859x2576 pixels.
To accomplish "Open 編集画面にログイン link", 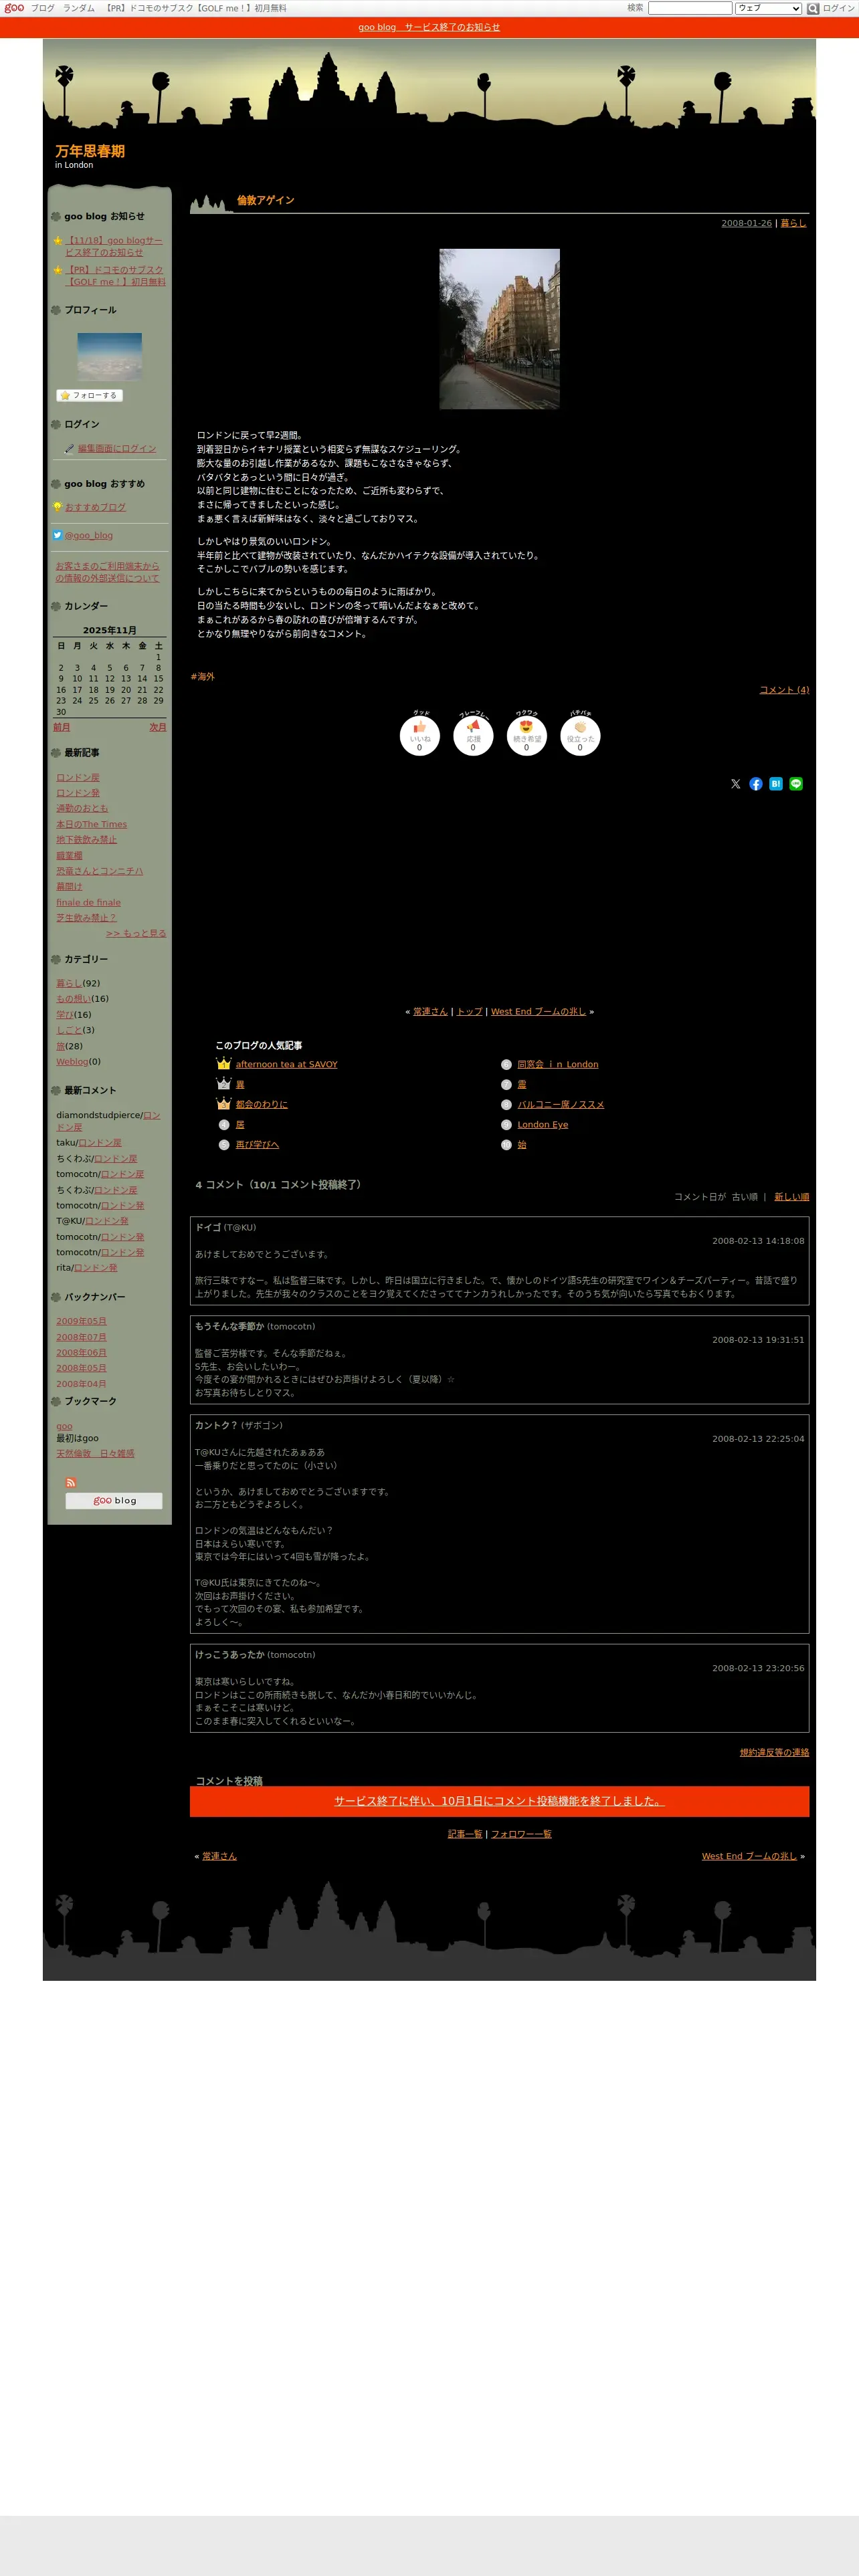I will coord(117,449).
